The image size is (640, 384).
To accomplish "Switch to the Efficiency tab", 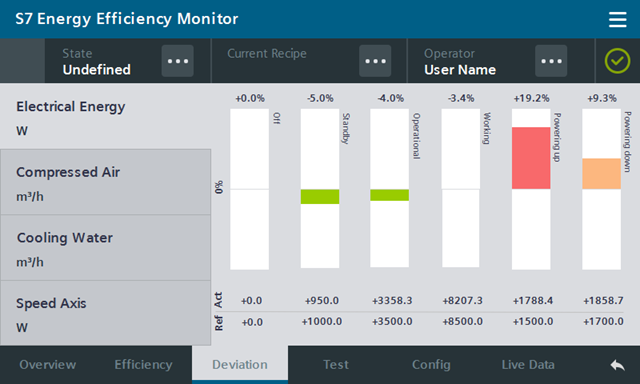I will pyautogui.click(x=143, y=364).
